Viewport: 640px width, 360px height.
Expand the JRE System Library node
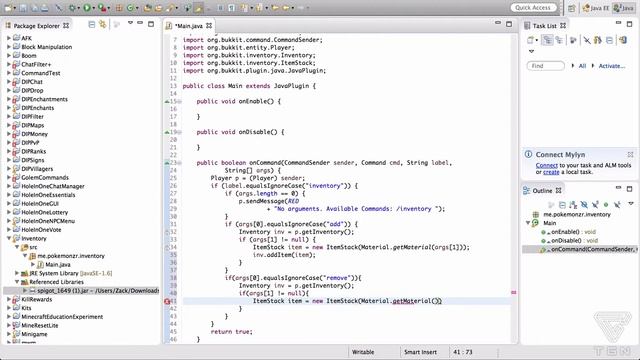(17, 273)
